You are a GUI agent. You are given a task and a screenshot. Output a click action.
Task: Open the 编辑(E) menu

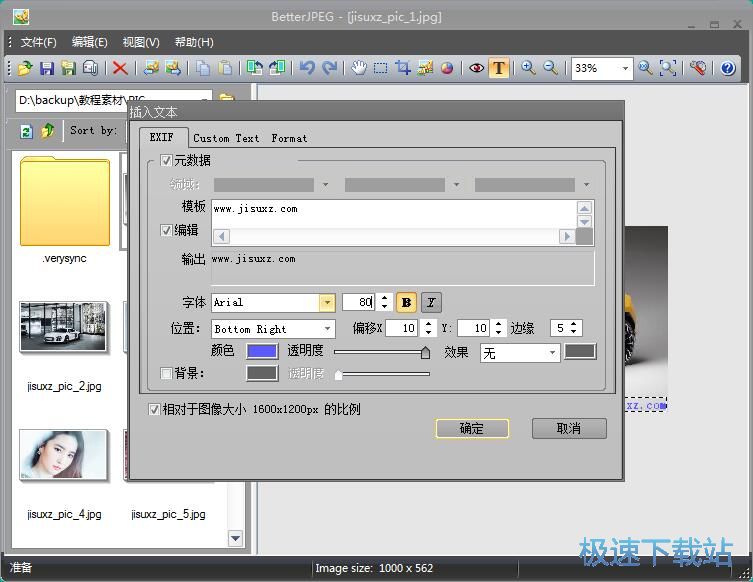(x=89, y=42)
